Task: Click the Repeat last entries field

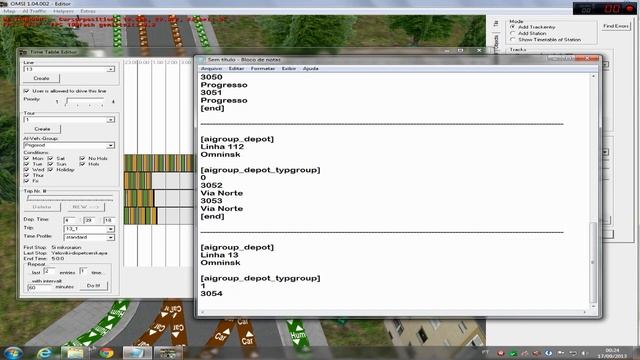Action: click(x=49, y=271)
